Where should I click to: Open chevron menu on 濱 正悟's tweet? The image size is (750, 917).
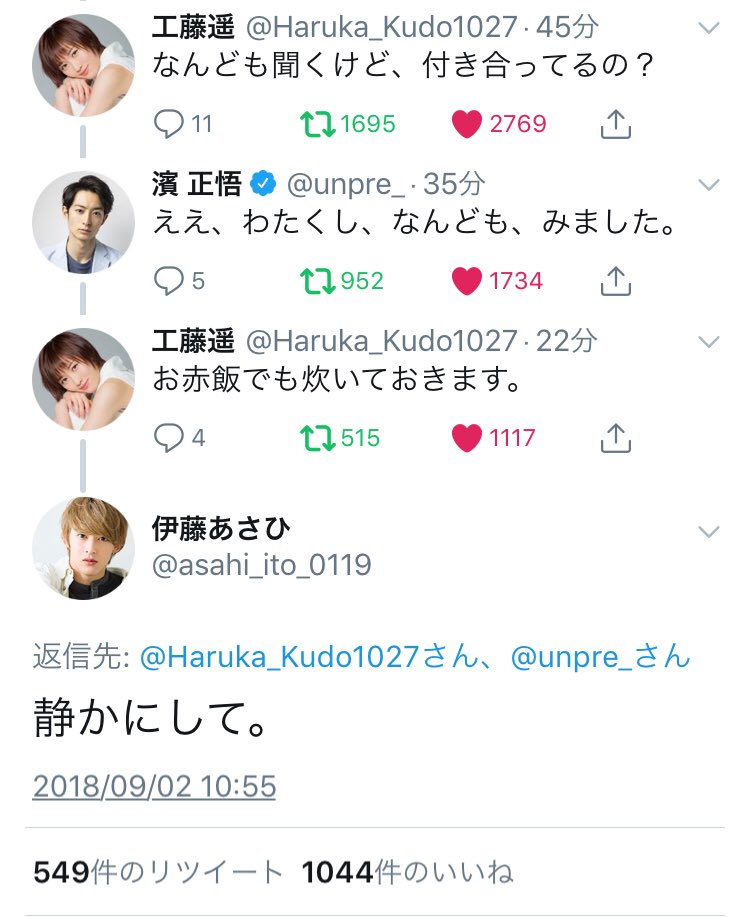coord(708,185)
